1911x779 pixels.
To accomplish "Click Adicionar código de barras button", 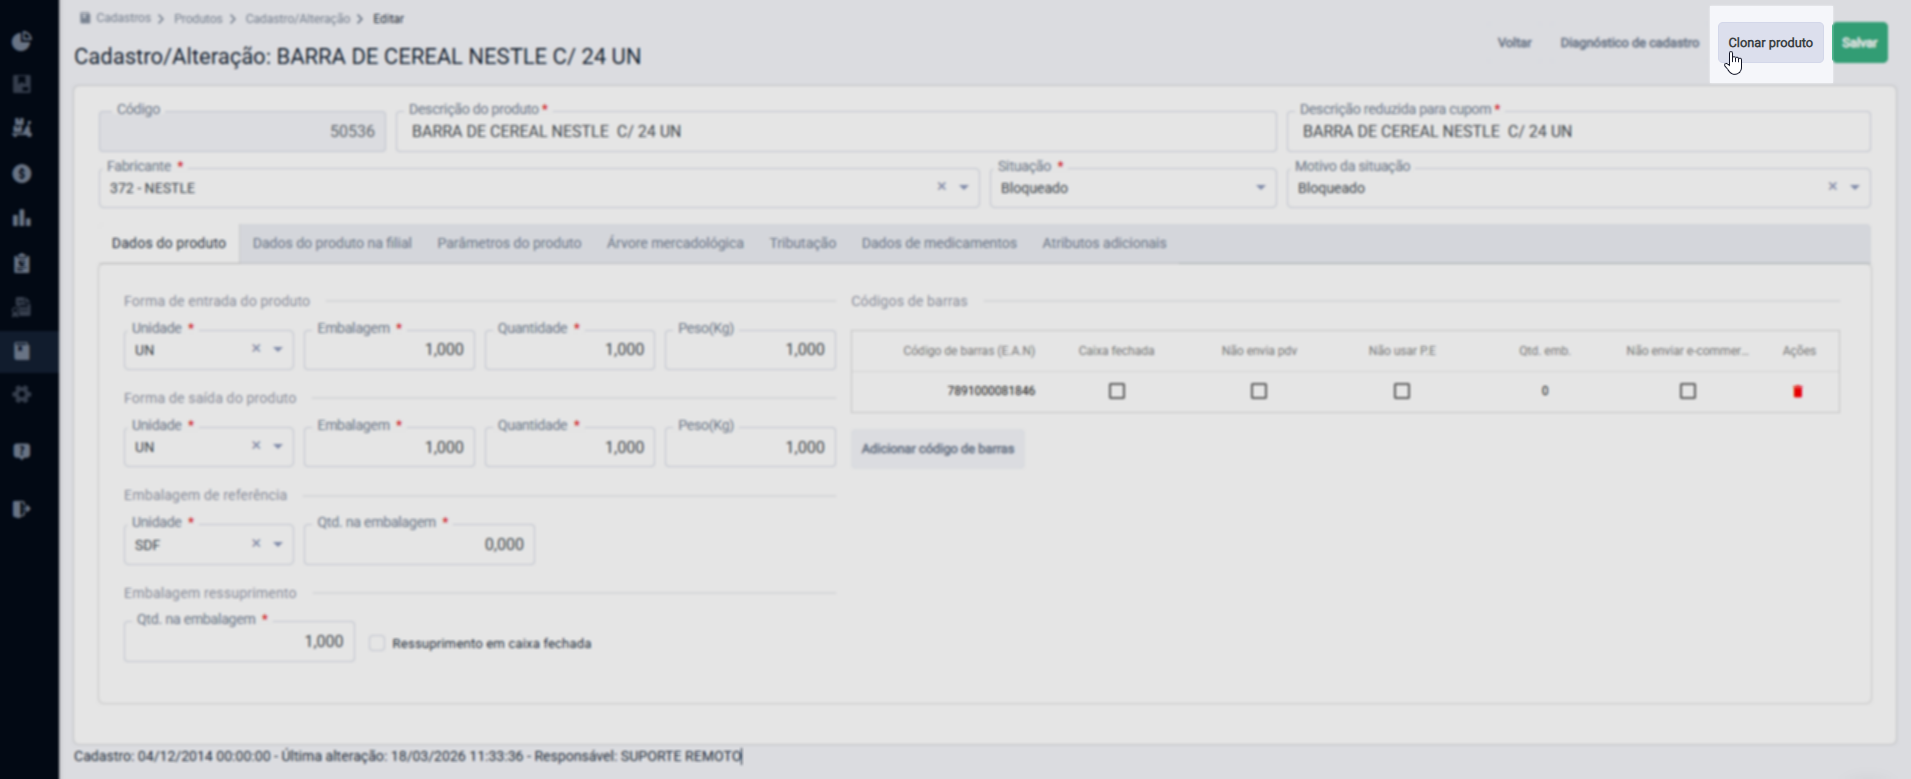I will tap(938, 449).
